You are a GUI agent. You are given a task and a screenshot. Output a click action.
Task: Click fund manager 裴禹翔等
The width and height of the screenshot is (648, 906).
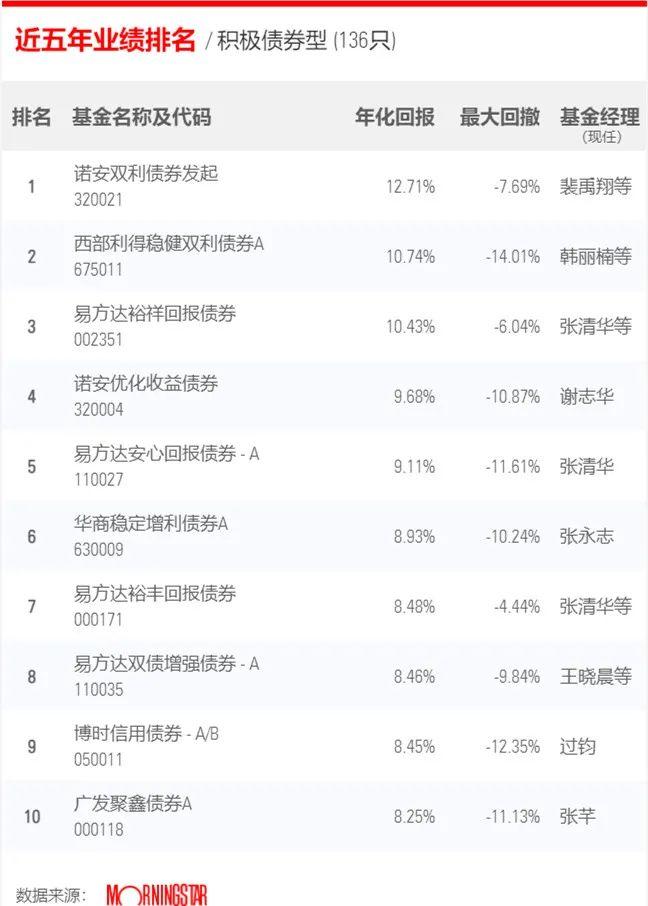point(595,186)
